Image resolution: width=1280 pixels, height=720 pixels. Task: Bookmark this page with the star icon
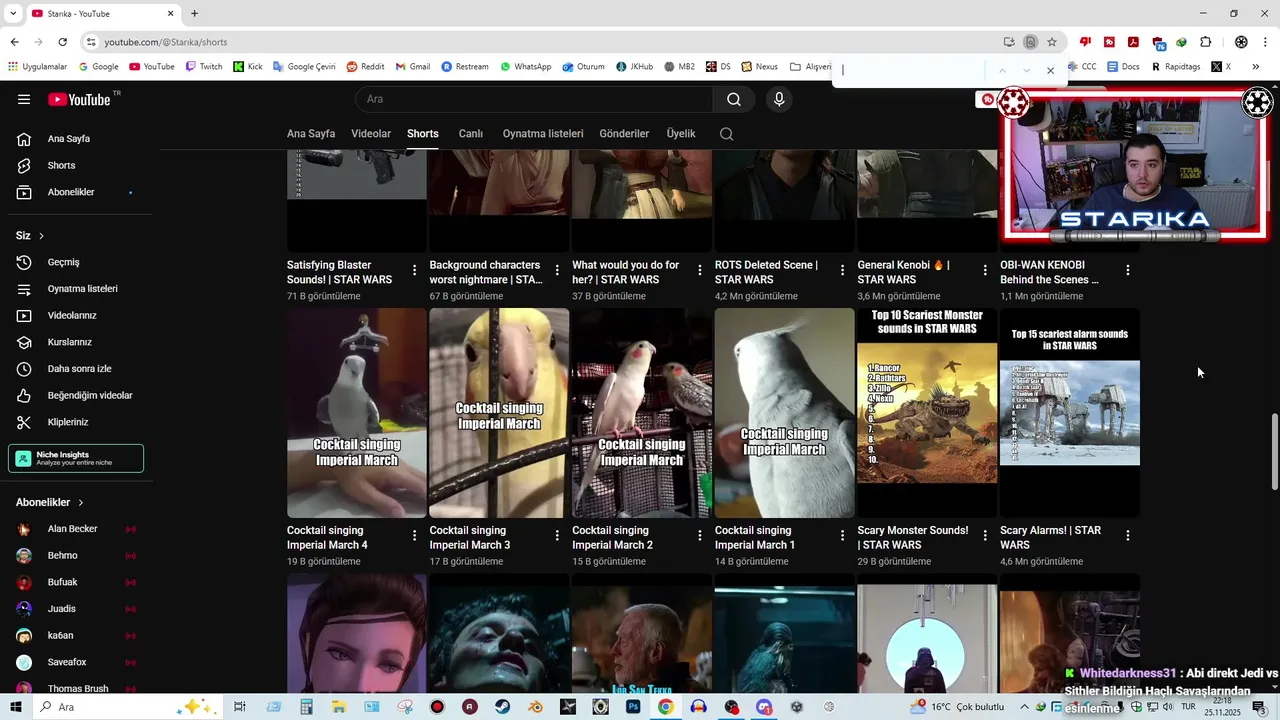click(x=1052, y=42)
